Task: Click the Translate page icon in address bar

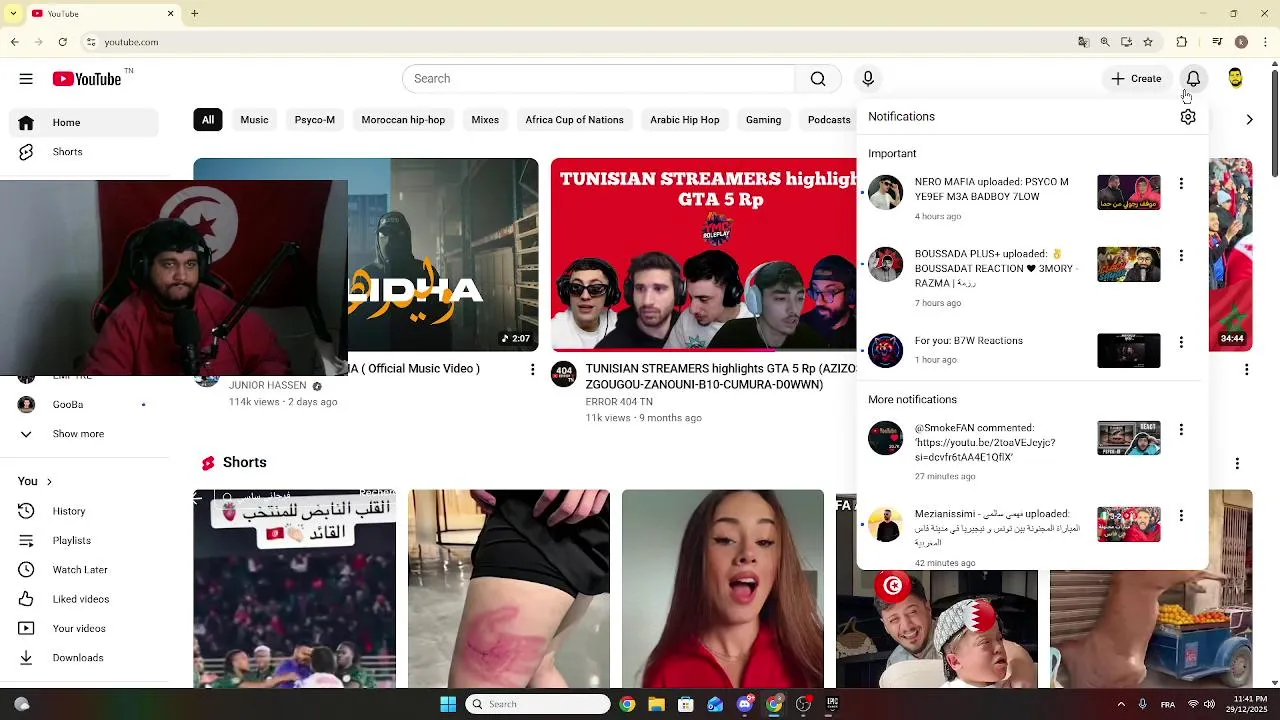Action: pos(1083,42)
